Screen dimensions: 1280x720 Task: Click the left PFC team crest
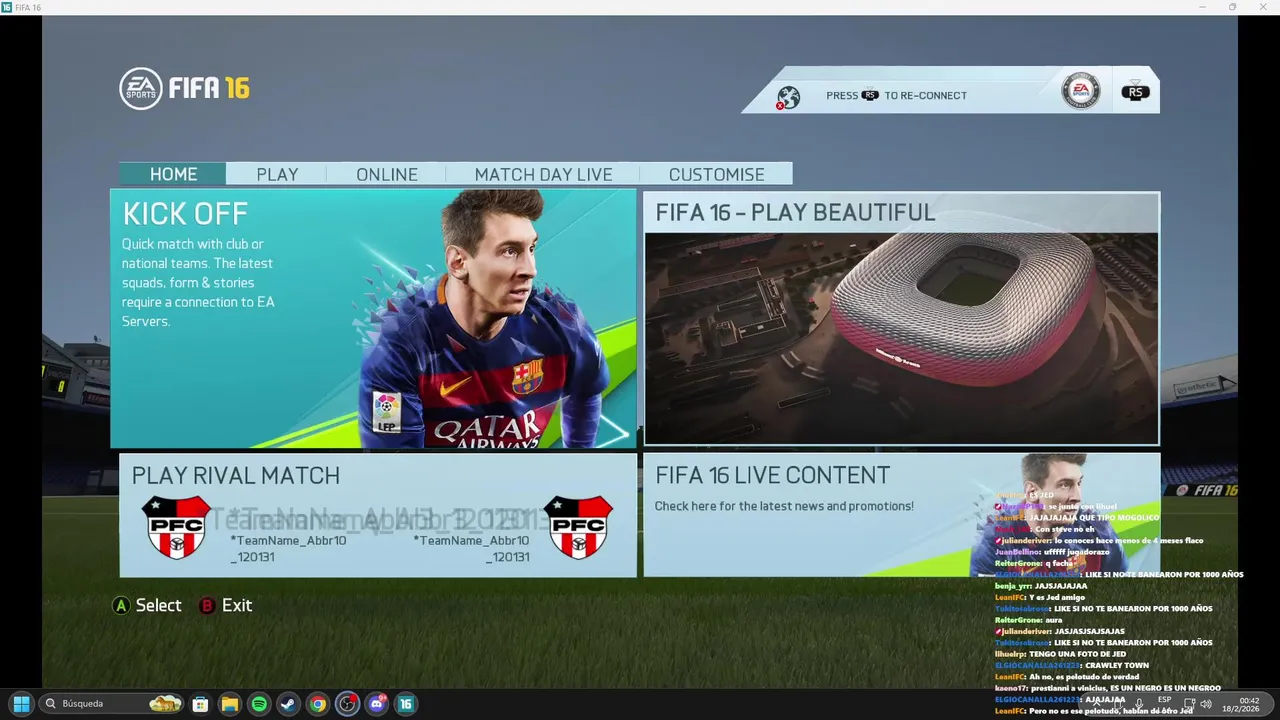tap(177, 526)
